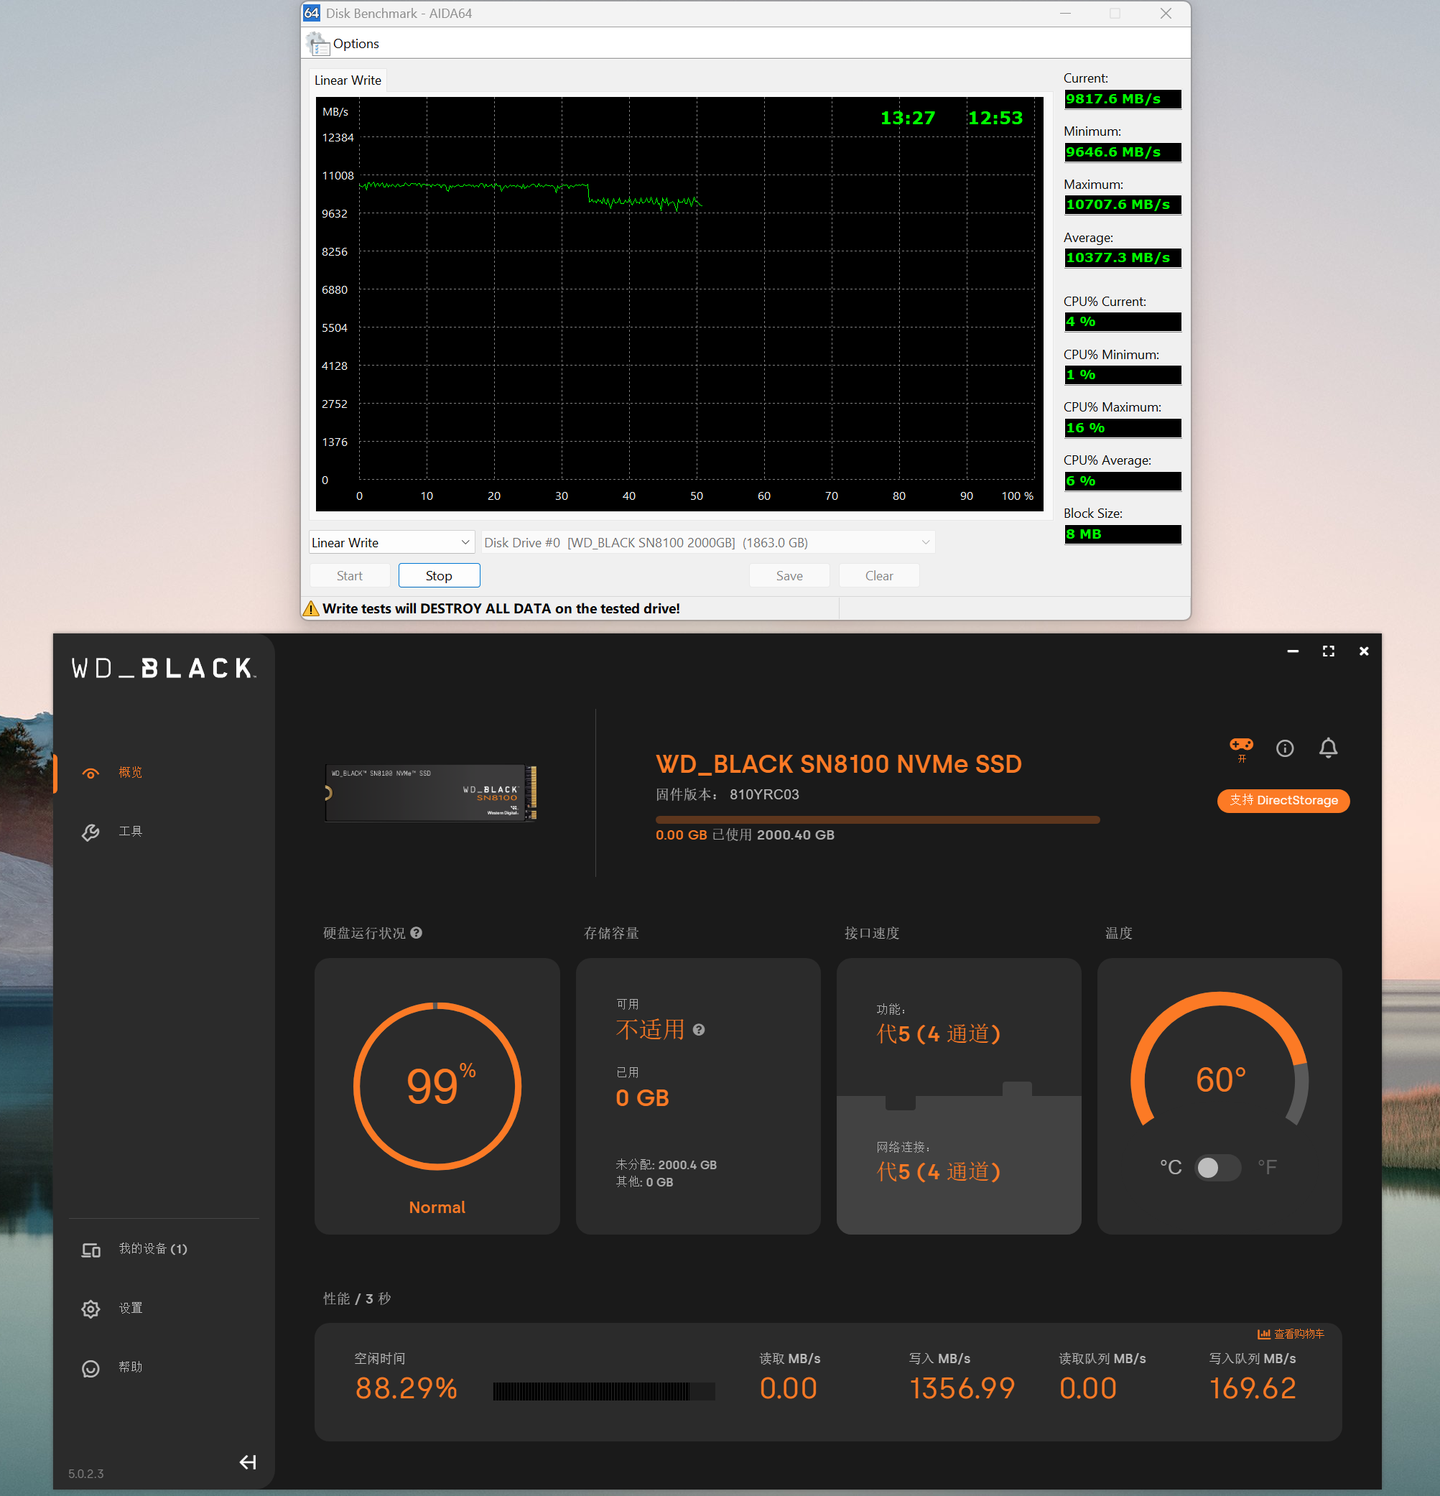
Task: Open the tools (工具) page in sidebar
Action: click(130, 831)
